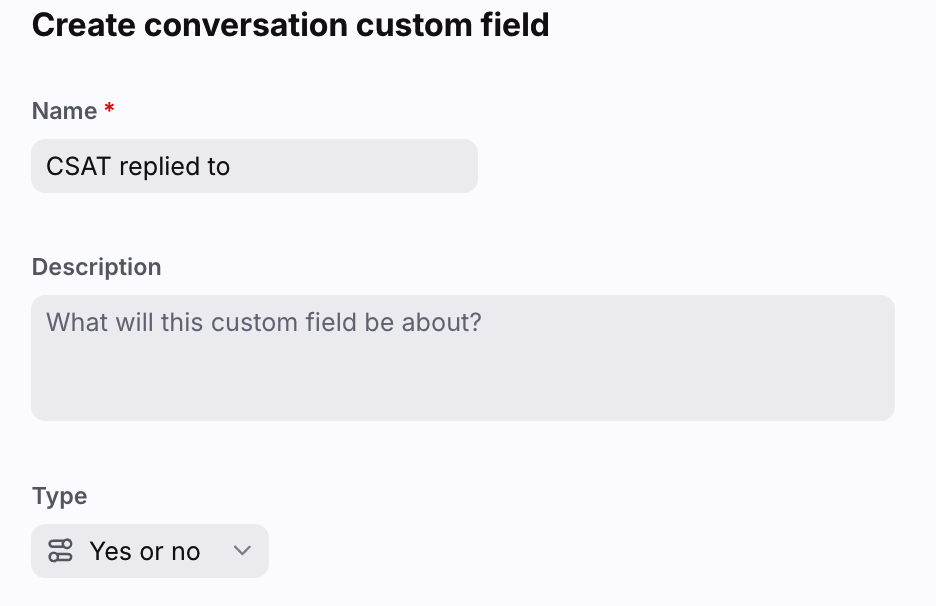The height and width of the screenshot is (606, 936).
Task: Click the 'Create conversation custom field' heading
Action: (291, 25)
